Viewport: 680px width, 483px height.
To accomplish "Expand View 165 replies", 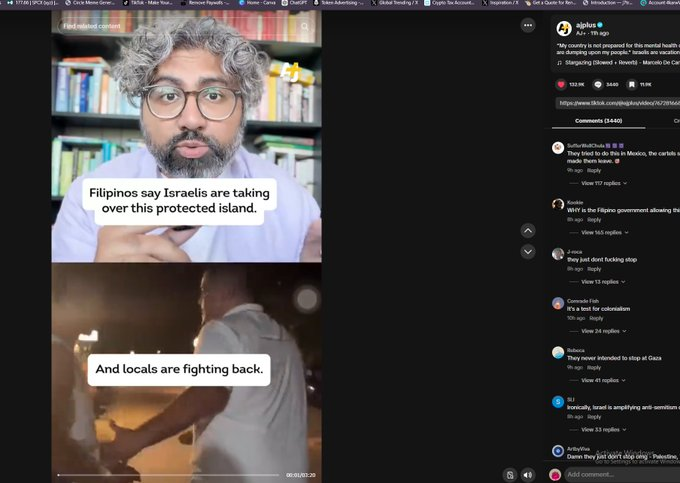I will [605, 233].
